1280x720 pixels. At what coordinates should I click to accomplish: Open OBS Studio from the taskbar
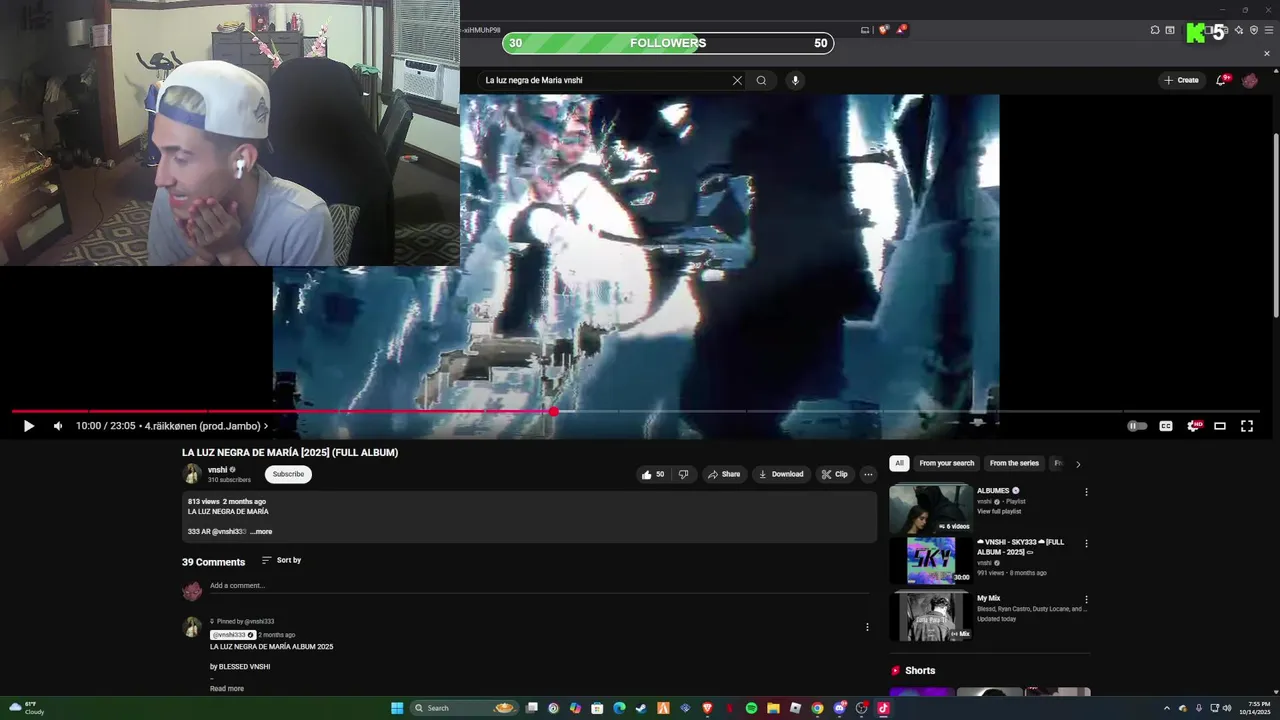(861, 708)
